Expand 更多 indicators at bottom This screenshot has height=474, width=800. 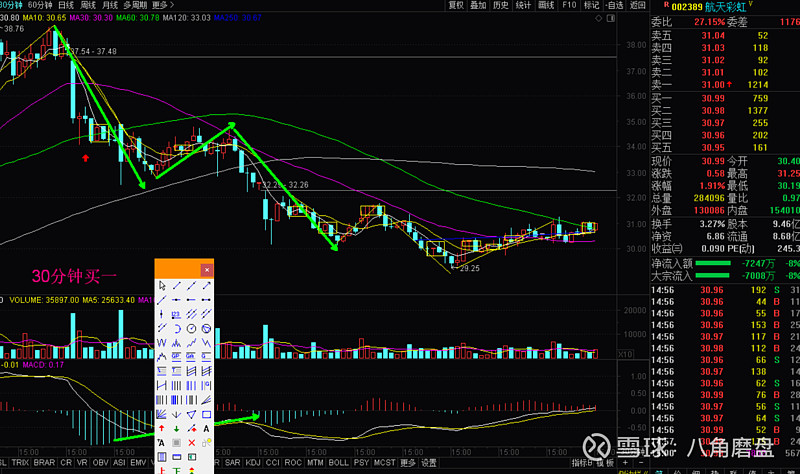tap(408, 463)
